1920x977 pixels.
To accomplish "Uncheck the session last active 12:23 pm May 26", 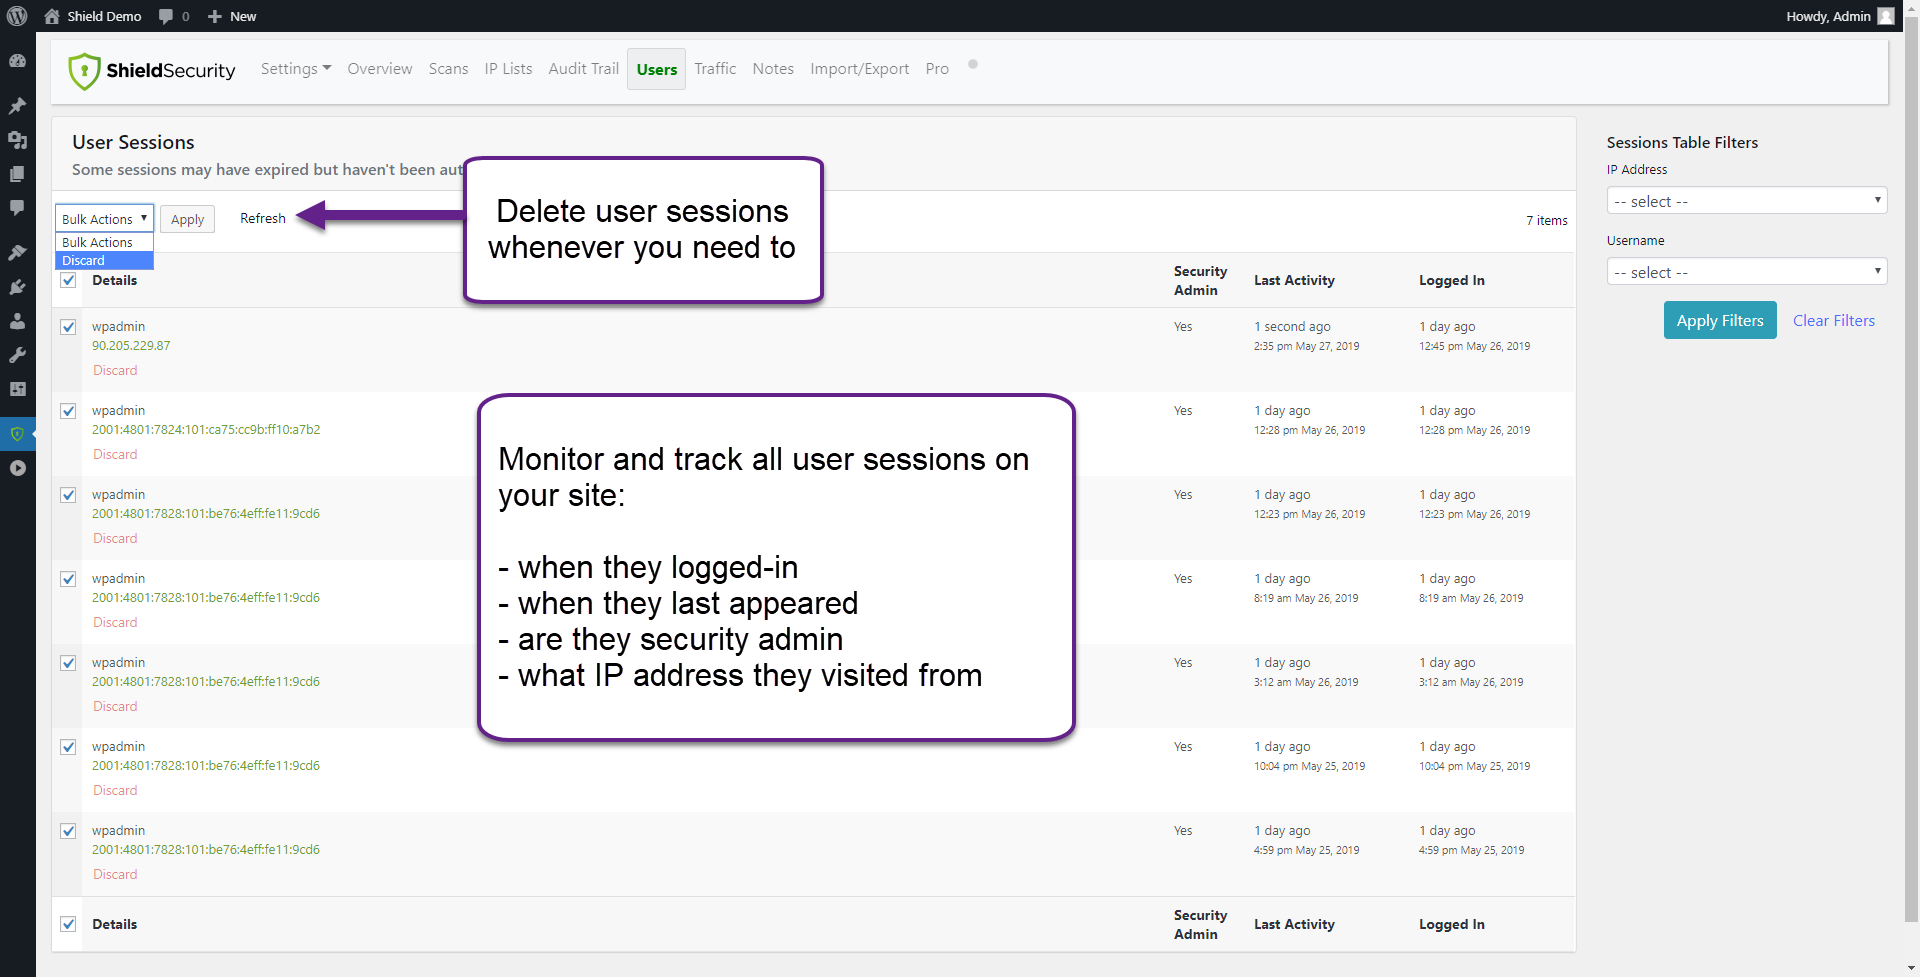I will click(x=68, y=495).
